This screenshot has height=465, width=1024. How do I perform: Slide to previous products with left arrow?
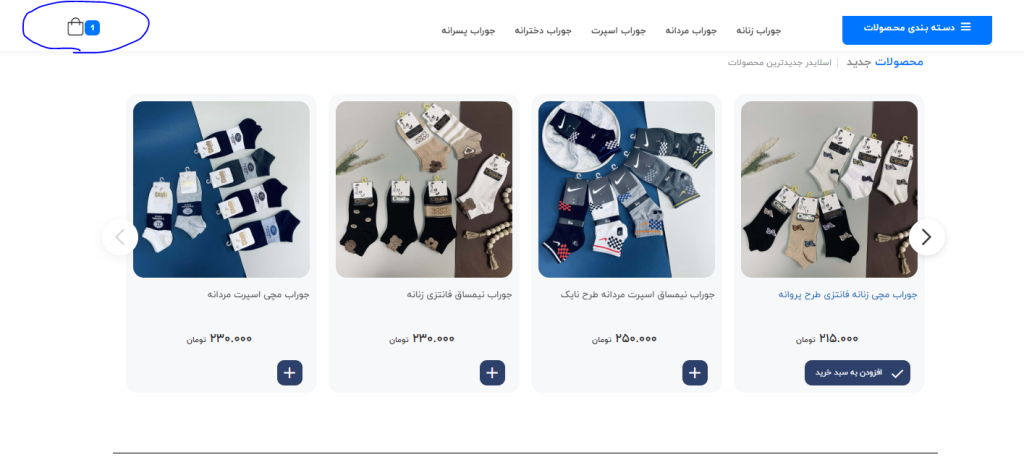click(120, 237)
